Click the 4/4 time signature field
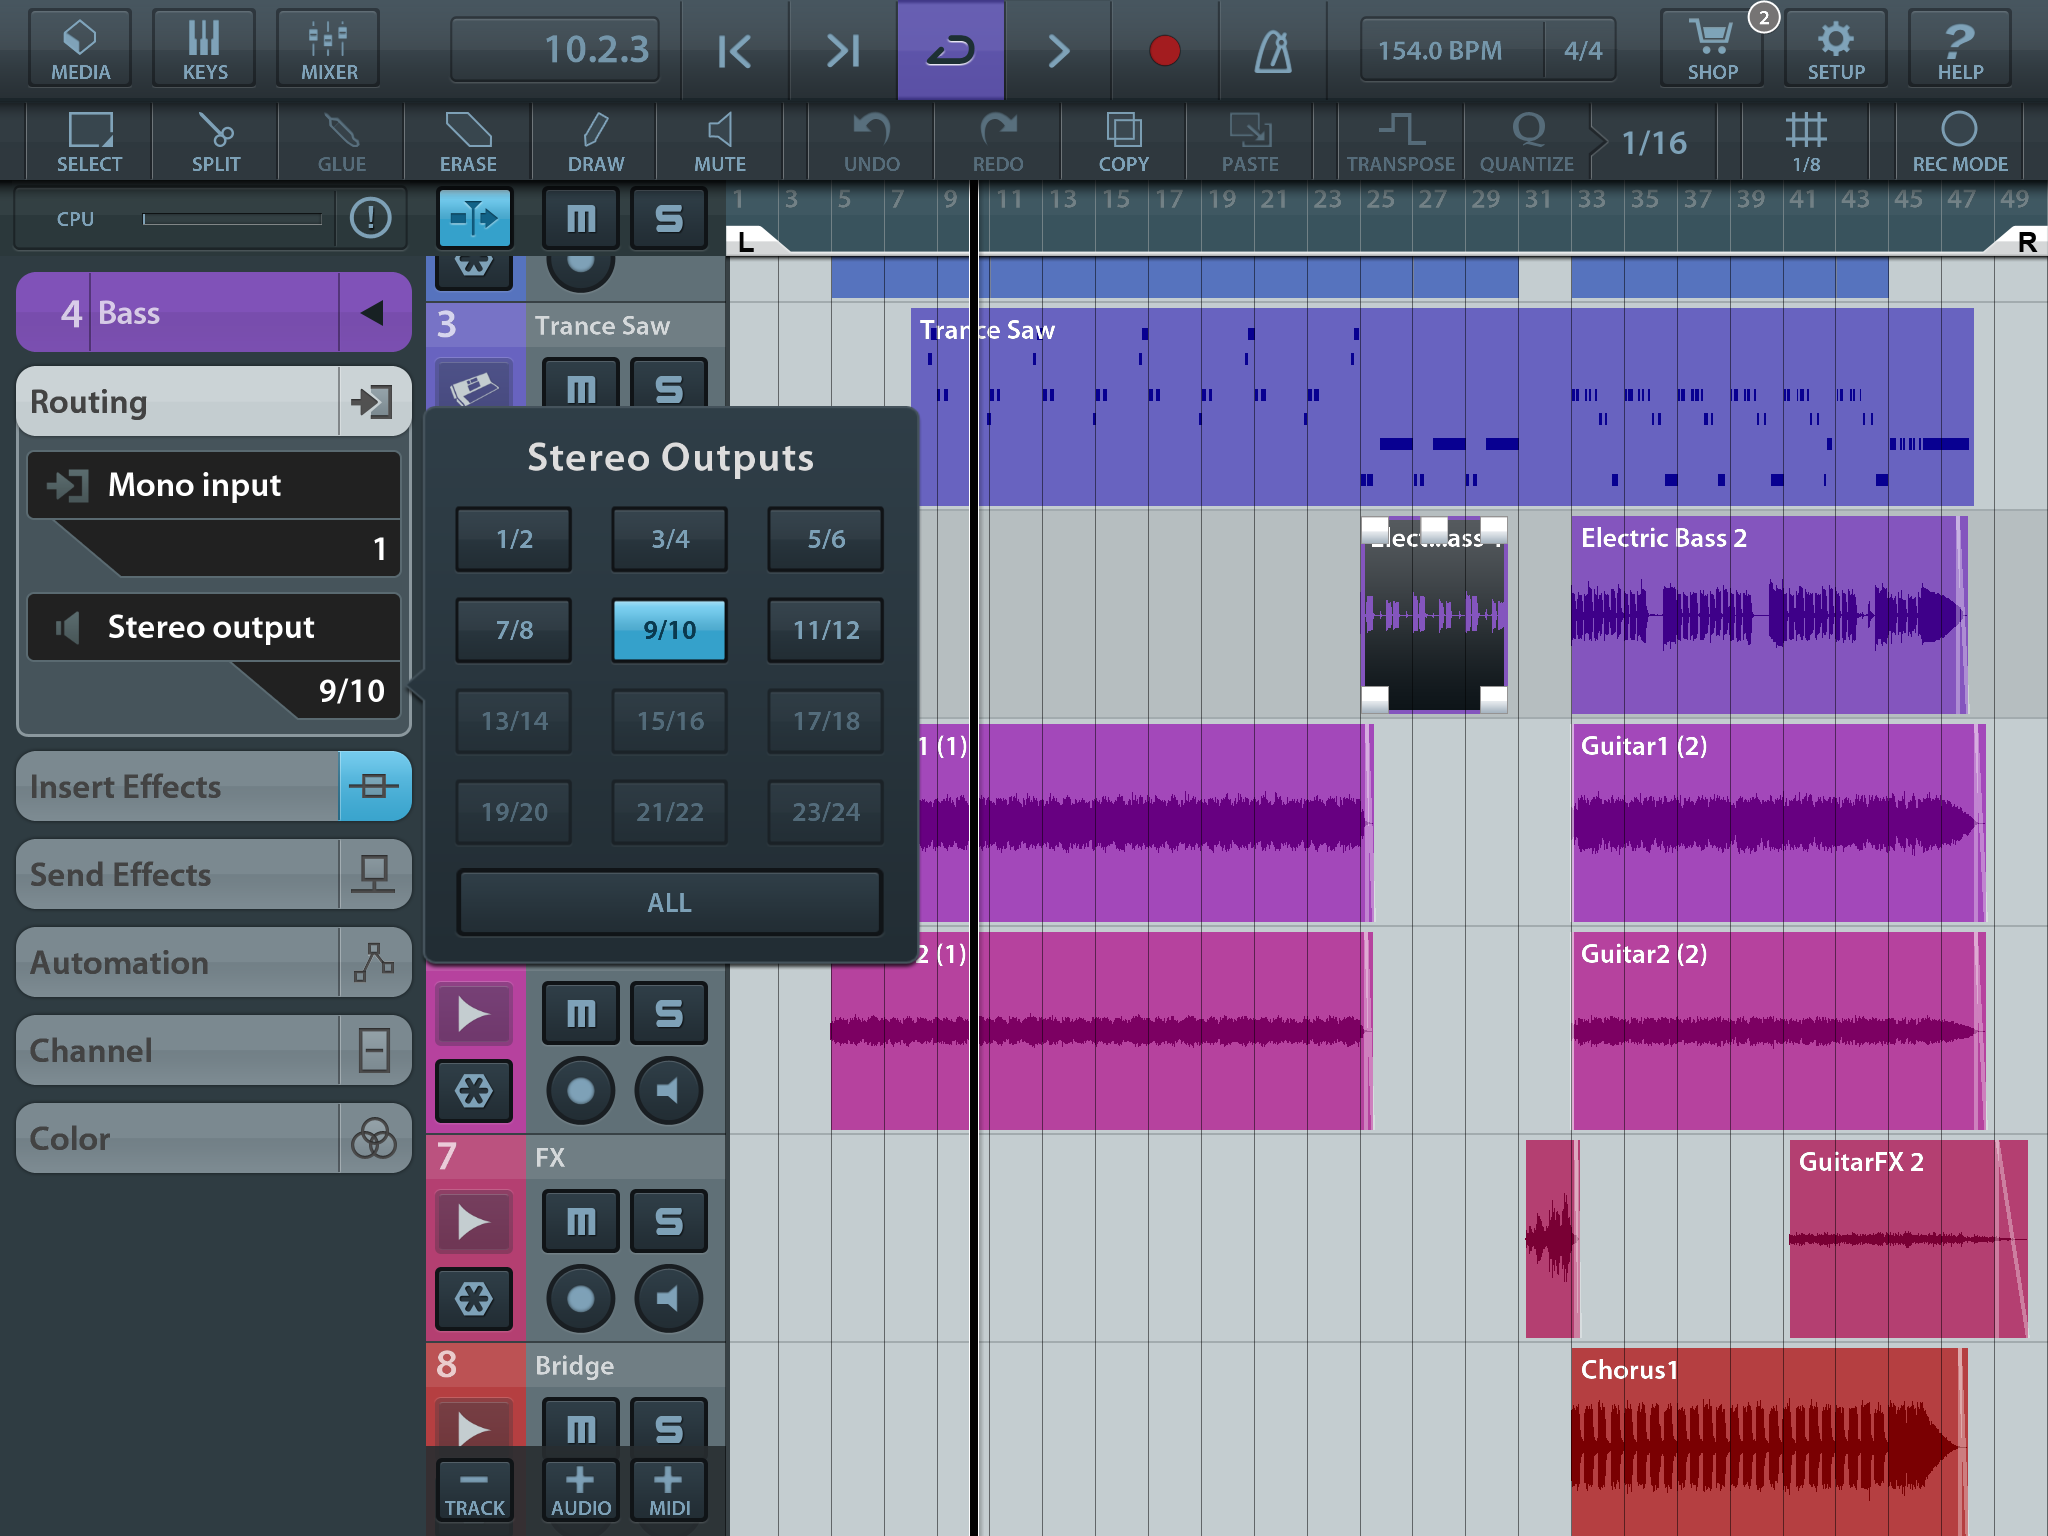2048x1536 pixels. tap(1582, 50)
